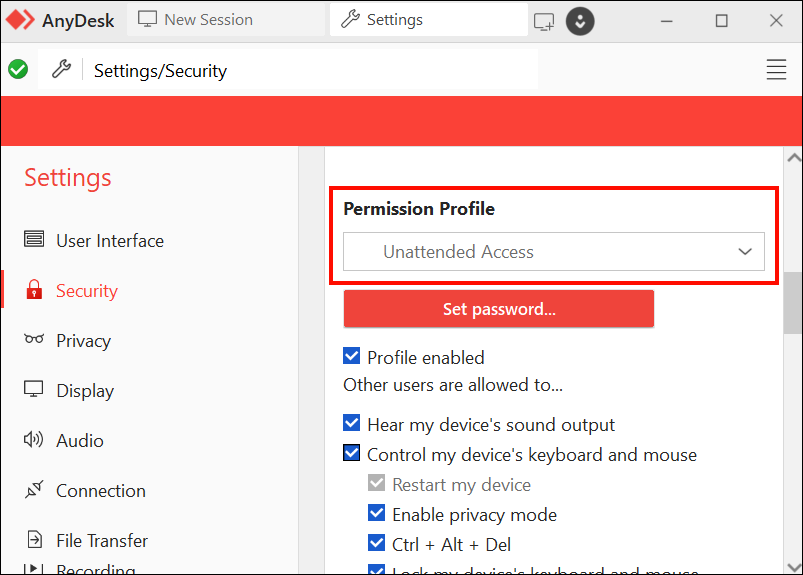This screenshot has width=803, height=575.
Task: Click the wrench icon beside Settings/Security
Action: 61,70
